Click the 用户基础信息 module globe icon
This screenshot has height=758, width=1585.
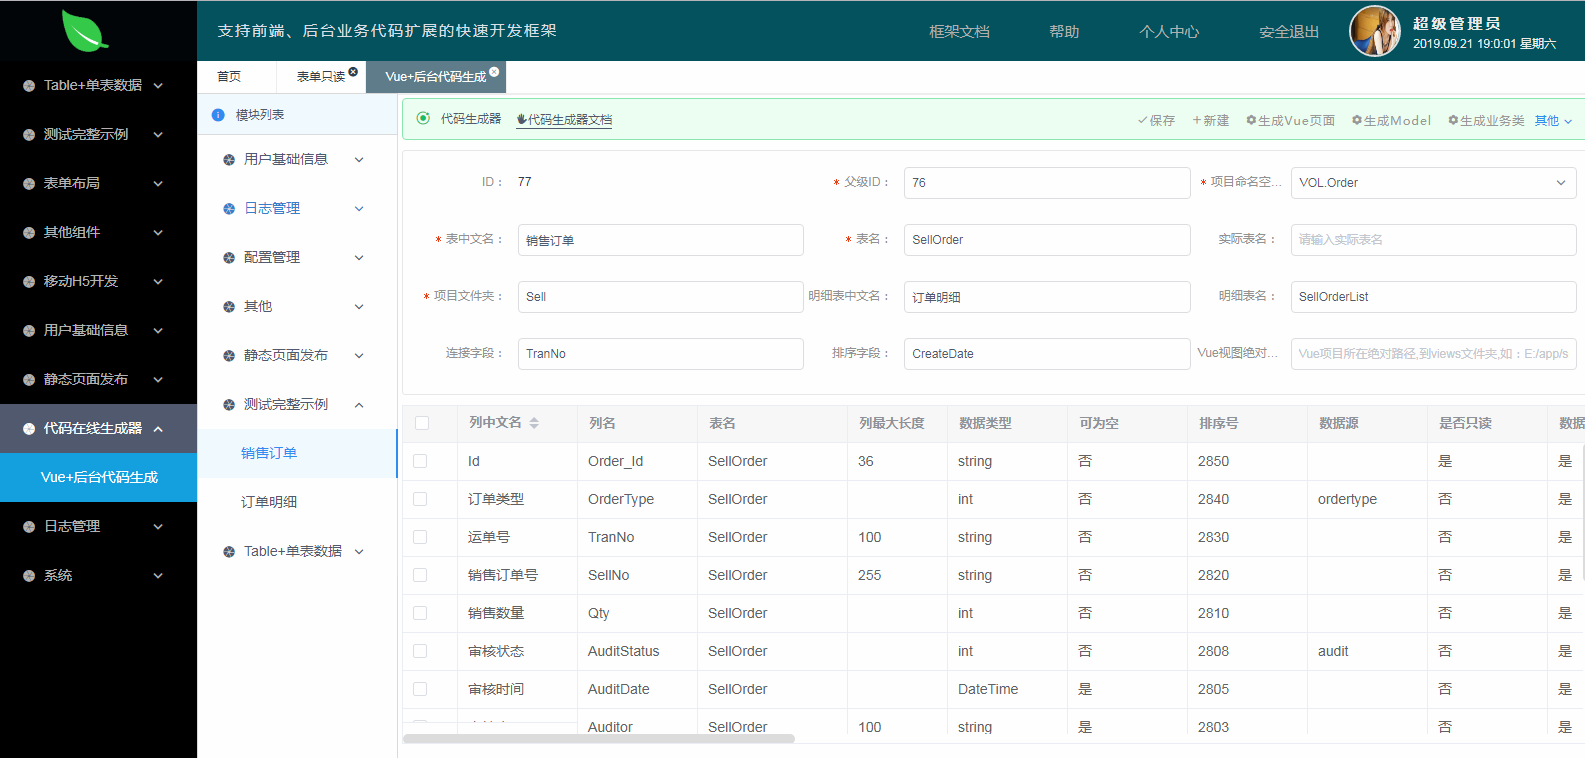pos(229,160)
